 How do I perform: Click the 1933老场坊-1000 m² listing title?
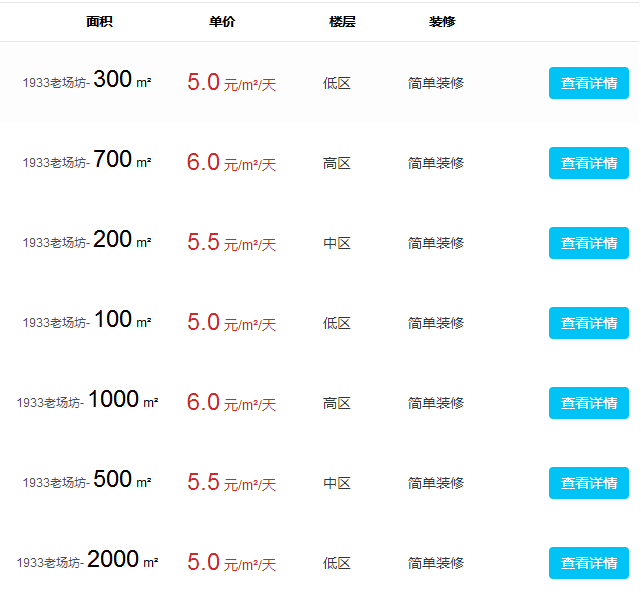87,401
